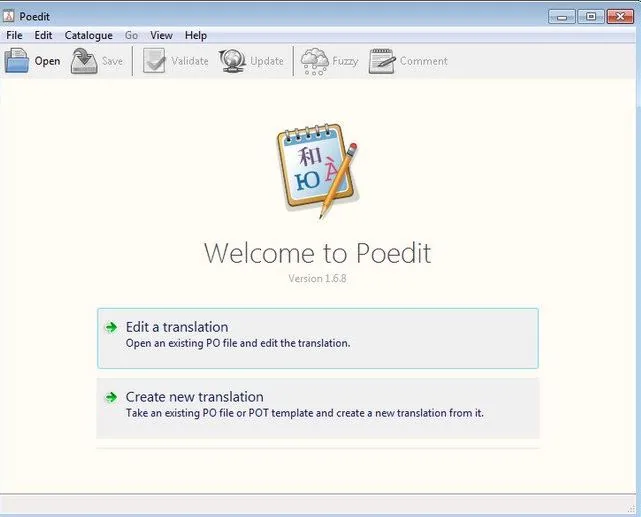Open the Edit menu
The width and height of the screenshot is (641, 517).
pyautogui.click(x=43, y=36)
